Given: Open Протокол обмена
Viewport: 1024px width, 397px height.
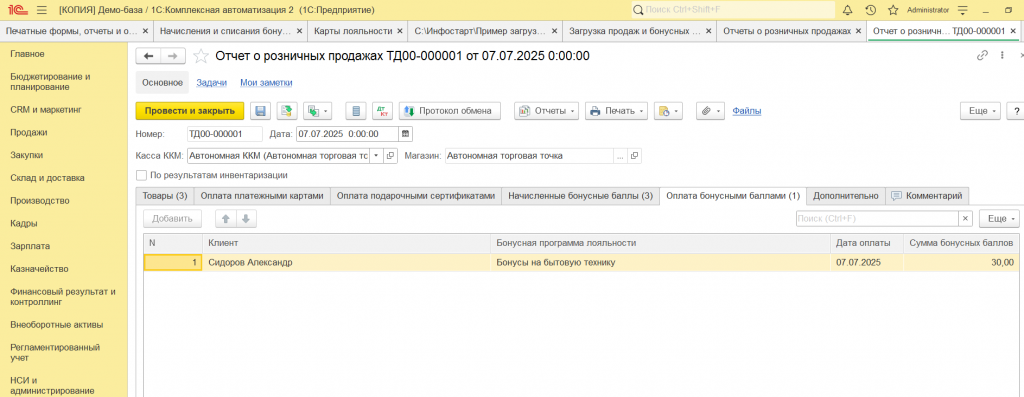Looking at the screenshot, I should [449, 111].
